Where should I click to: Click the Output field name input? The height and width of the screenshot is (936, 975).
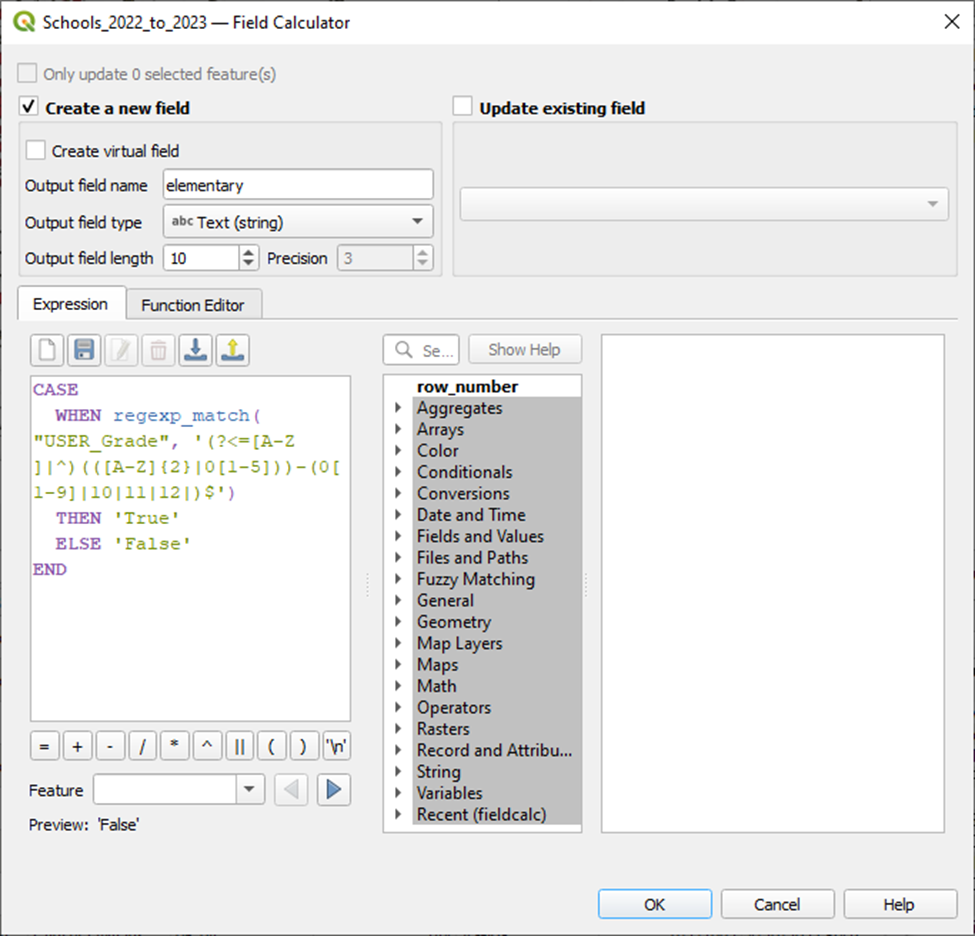(x=297, y=185)
